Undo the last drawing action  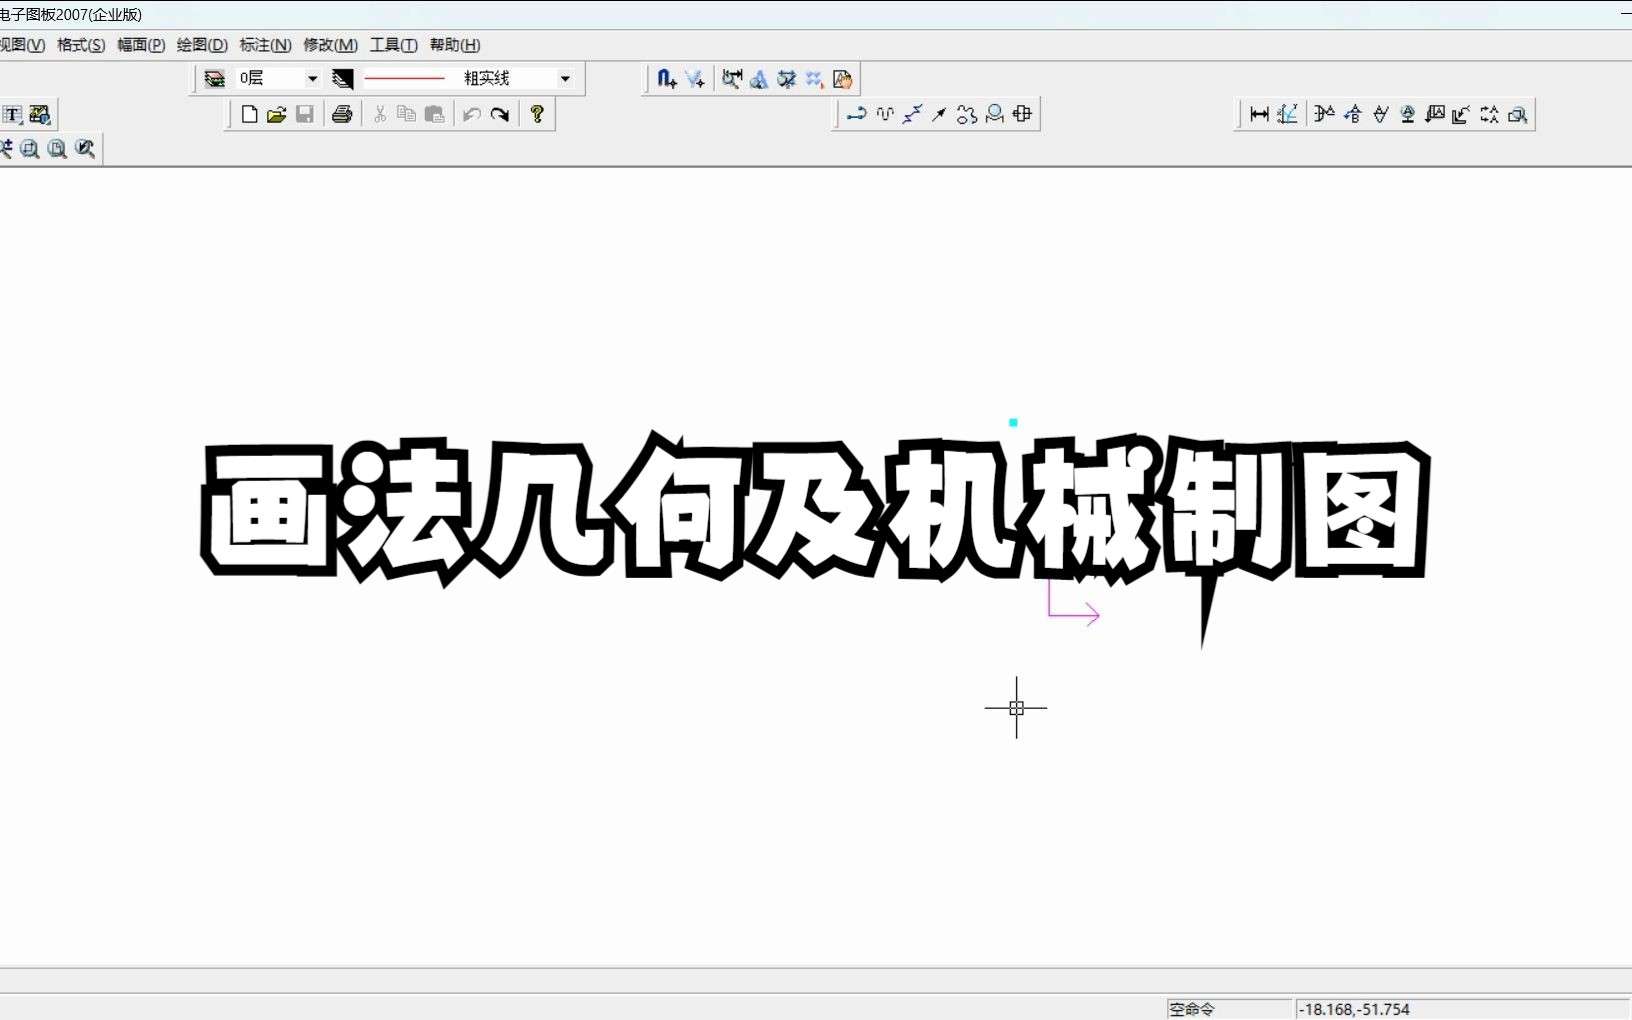click(470, 114)
